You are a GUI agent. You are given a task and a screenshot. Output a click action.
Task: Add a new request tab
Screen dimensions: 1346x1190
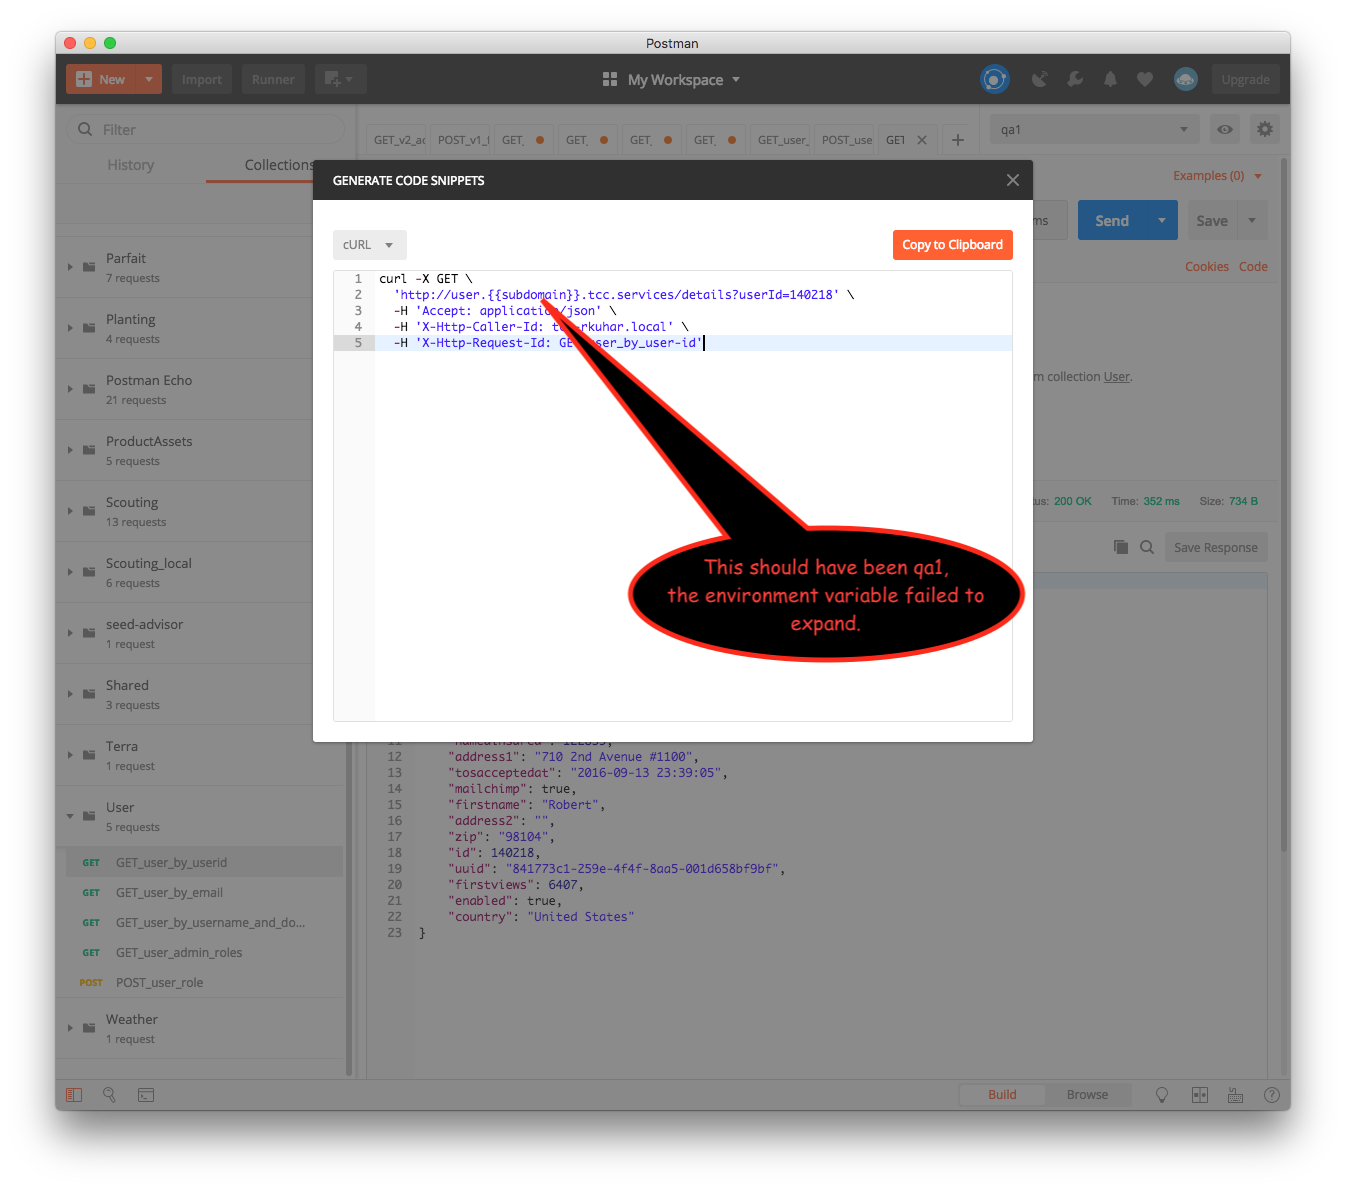coord(958,140)
